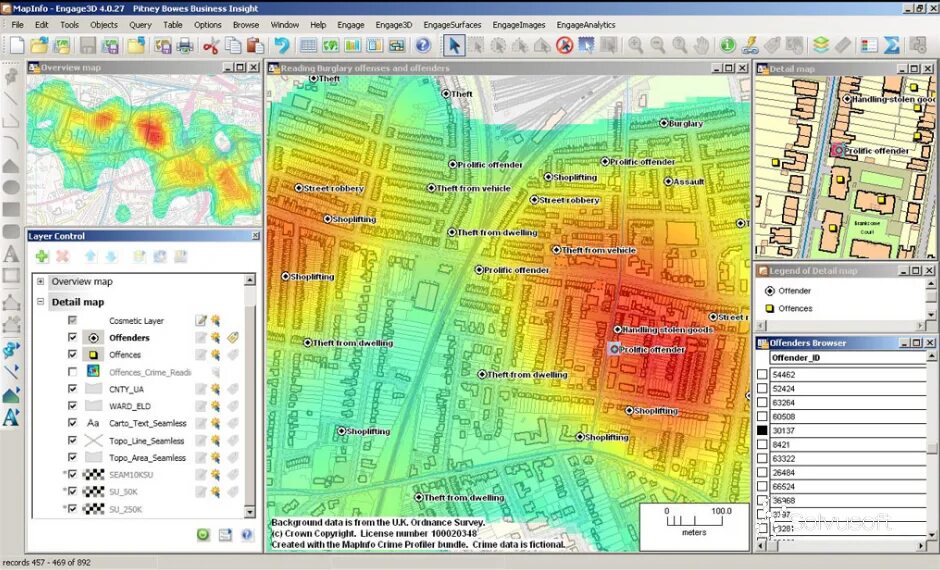Click the Move Layer Down arrow icon

coord(111,257)
